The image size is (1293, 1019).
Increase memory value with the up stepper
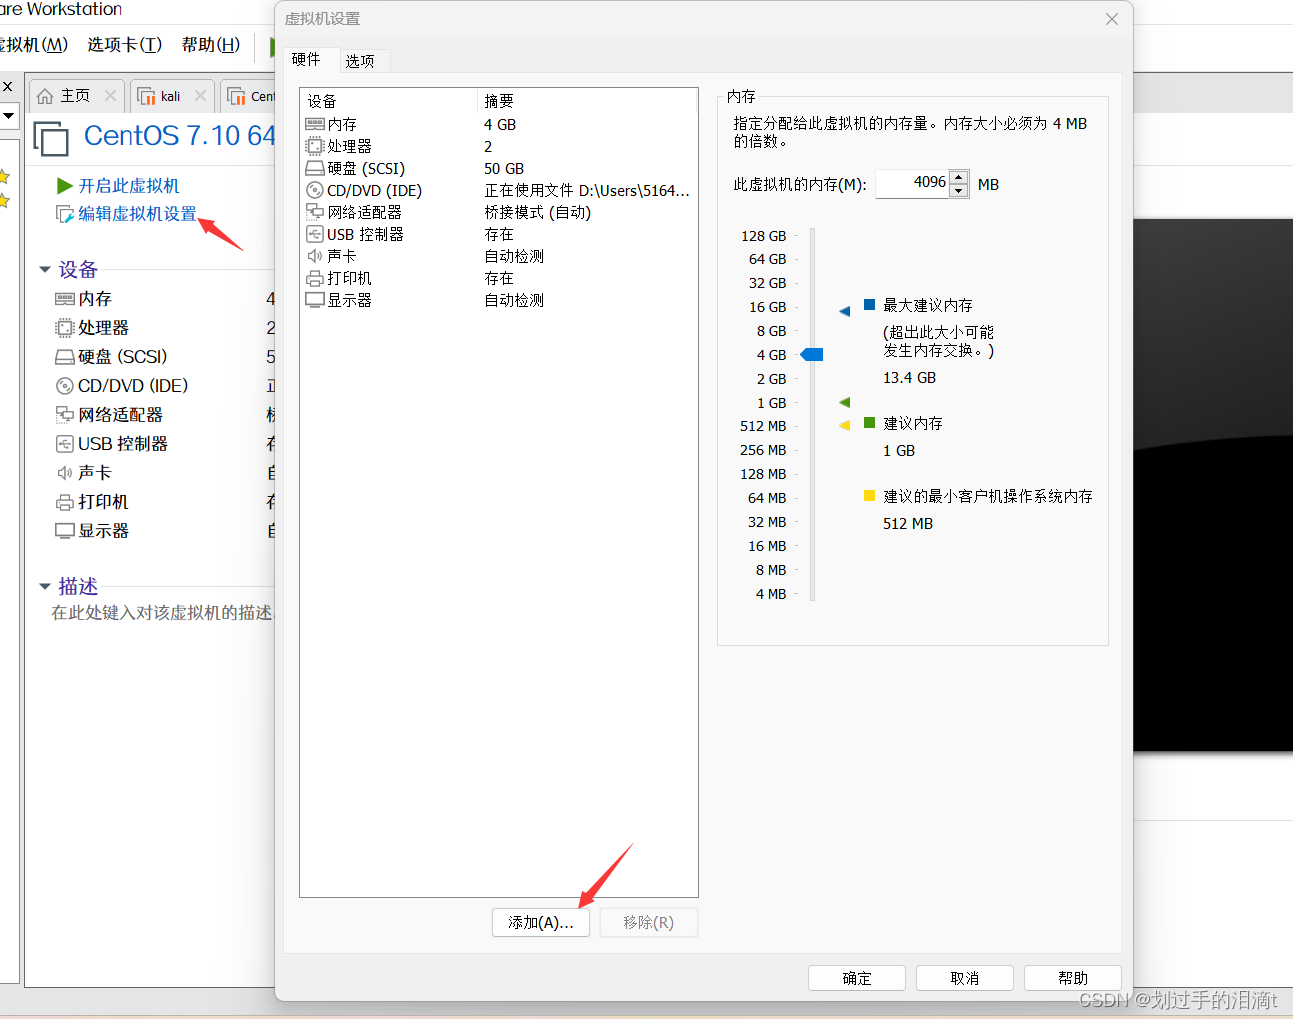(959, 177)
